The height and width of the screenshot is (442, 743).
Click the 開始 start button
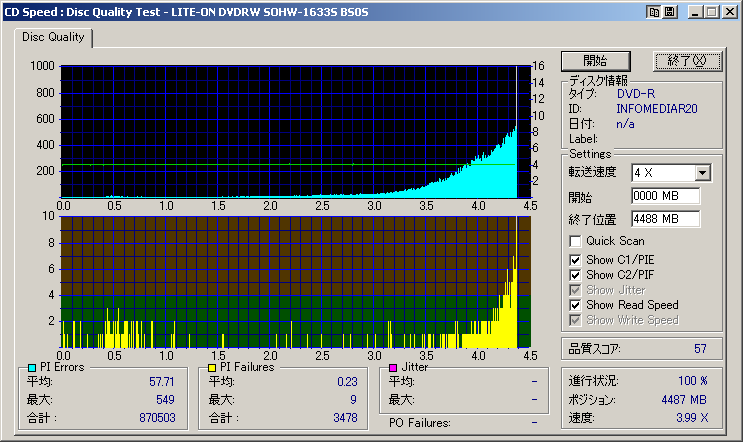tap(596, 61)
